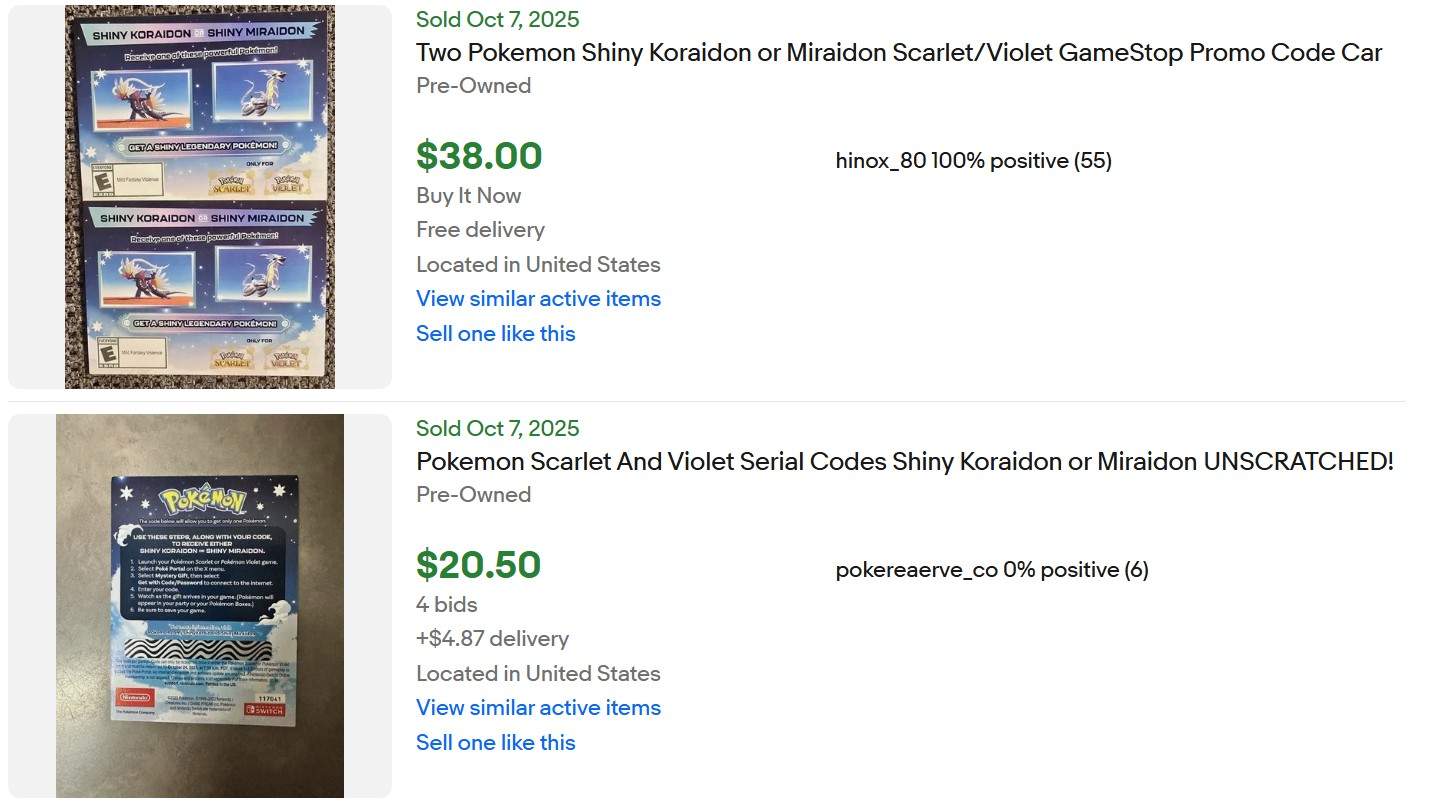Open seller hinox_80 feedback profile
The width and height of the screenshot is (1440, 810).
click(973, 161)
